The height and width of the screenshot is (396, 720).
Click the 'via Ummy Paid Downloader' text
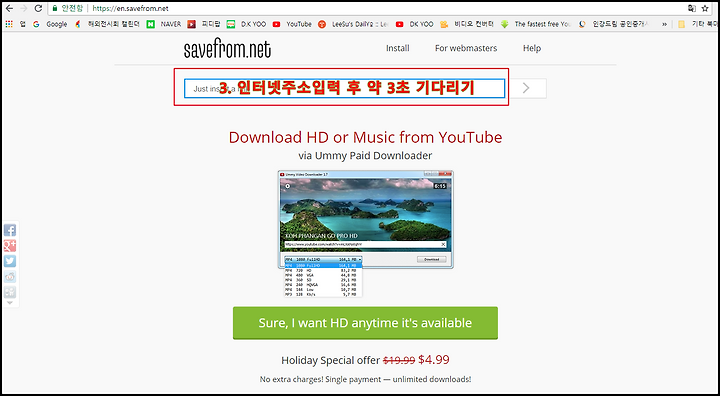point(365,156)
